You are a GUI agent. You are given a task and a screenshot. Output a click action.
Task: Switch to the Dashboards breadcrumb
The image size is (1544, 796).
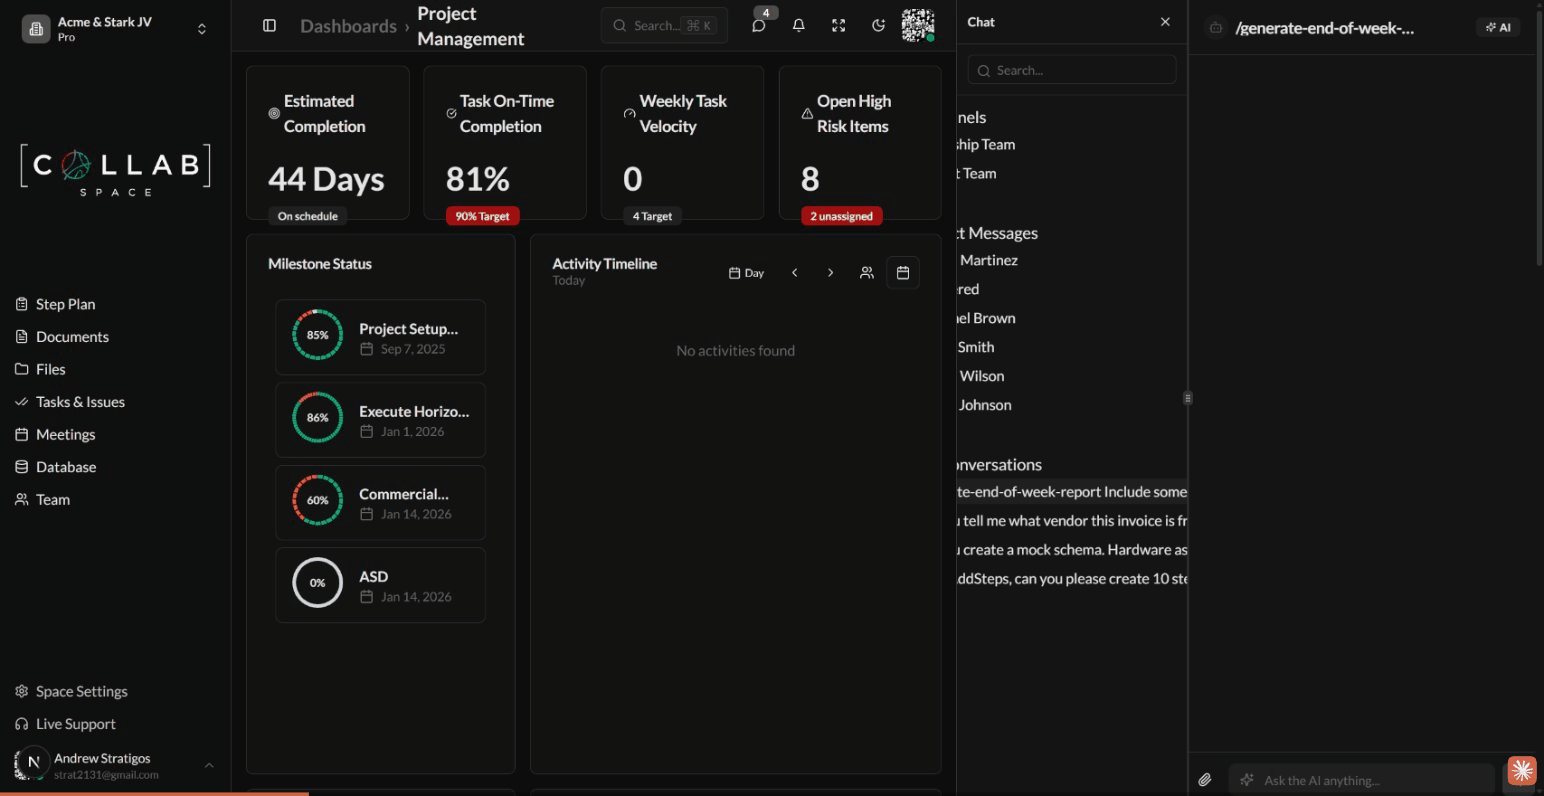349,26
